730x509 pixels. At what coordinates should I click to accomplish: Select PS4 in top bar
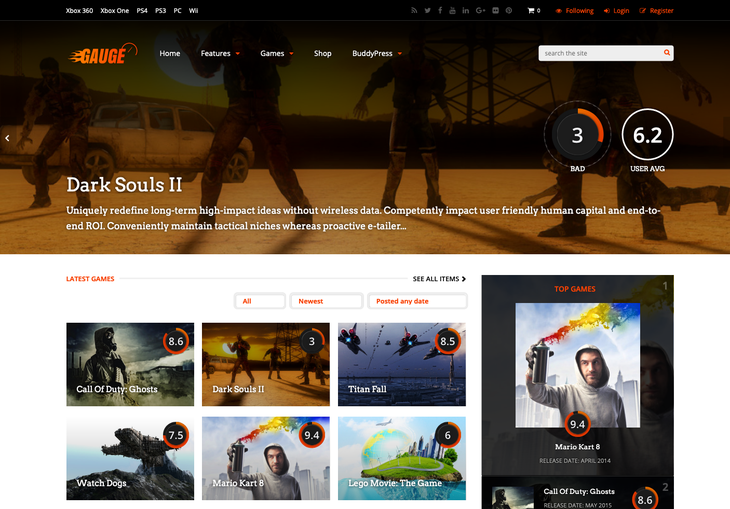(x=142, y=10)
